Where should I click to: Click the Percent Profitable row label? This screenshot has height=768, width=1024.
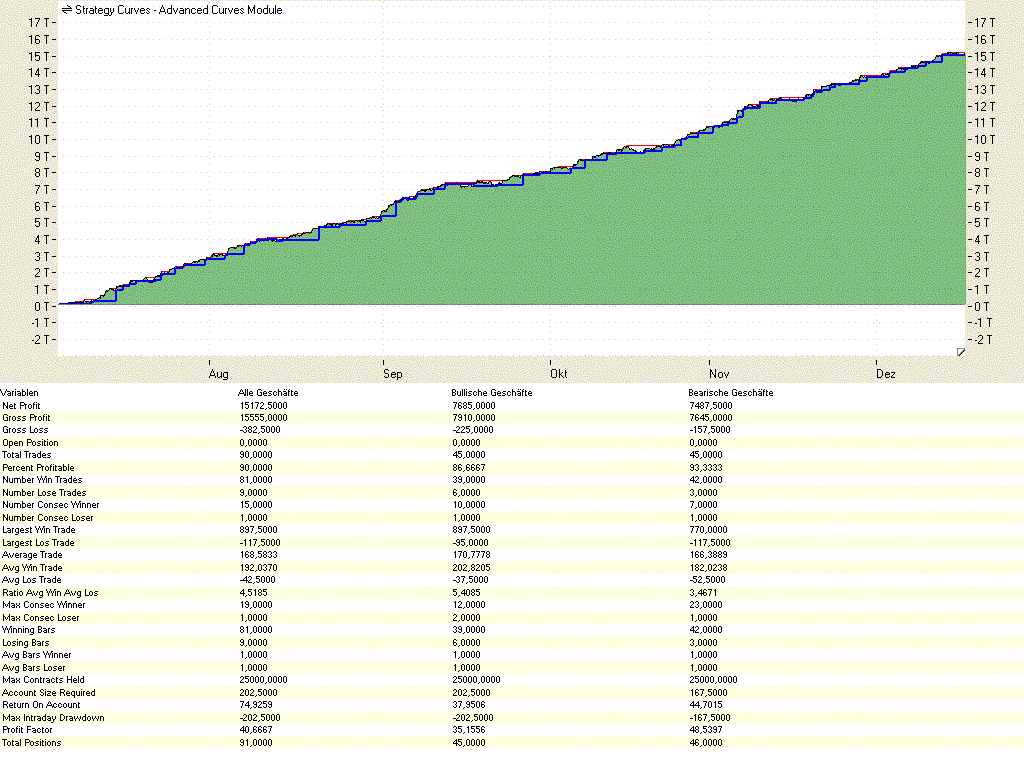coord(38,468)
